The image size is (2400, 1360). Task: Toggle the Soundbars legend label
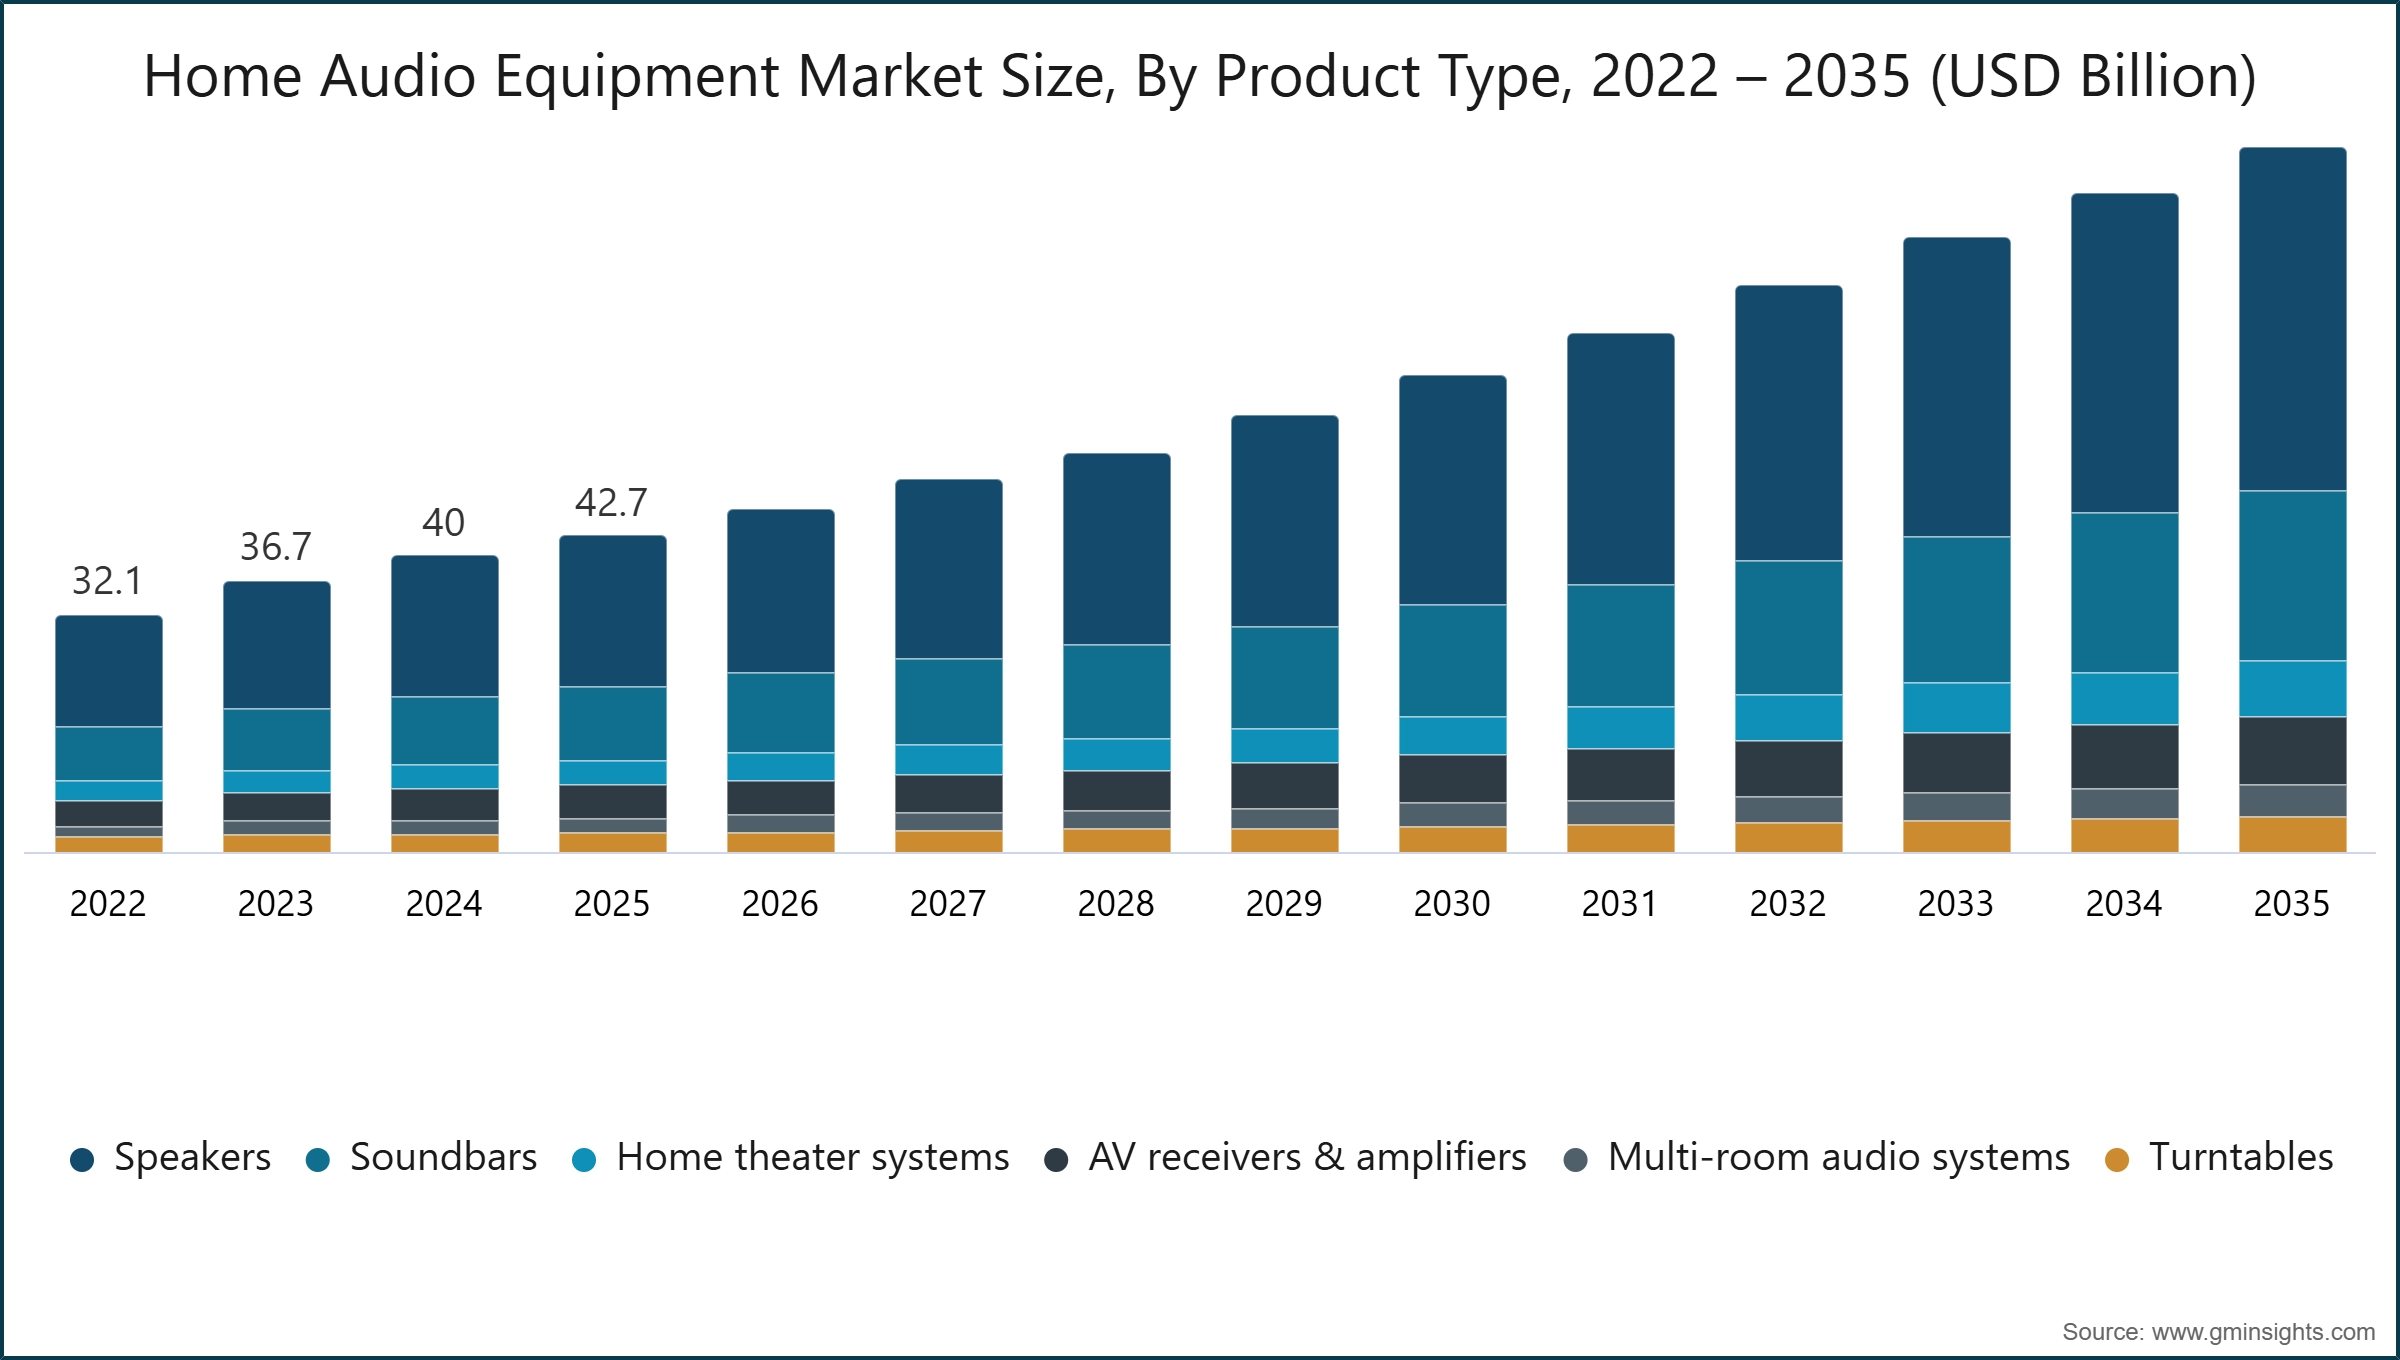[x=443, y=1157]
